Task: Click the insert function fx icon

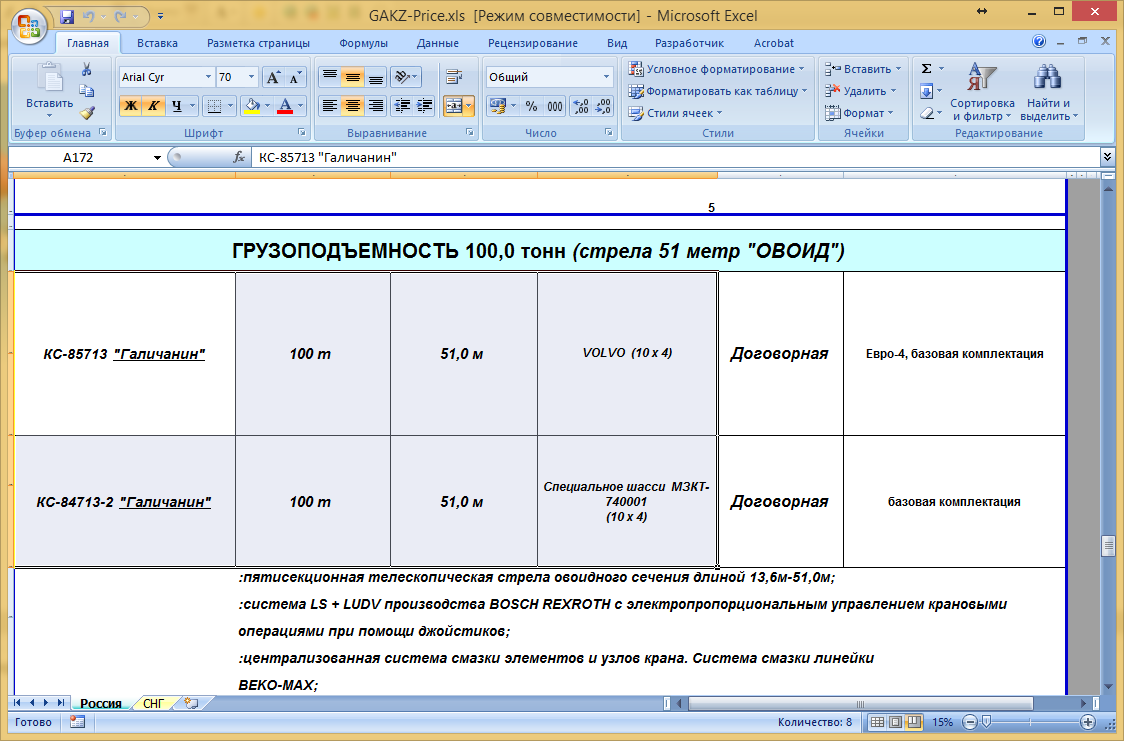Action: tap(239, 157)
